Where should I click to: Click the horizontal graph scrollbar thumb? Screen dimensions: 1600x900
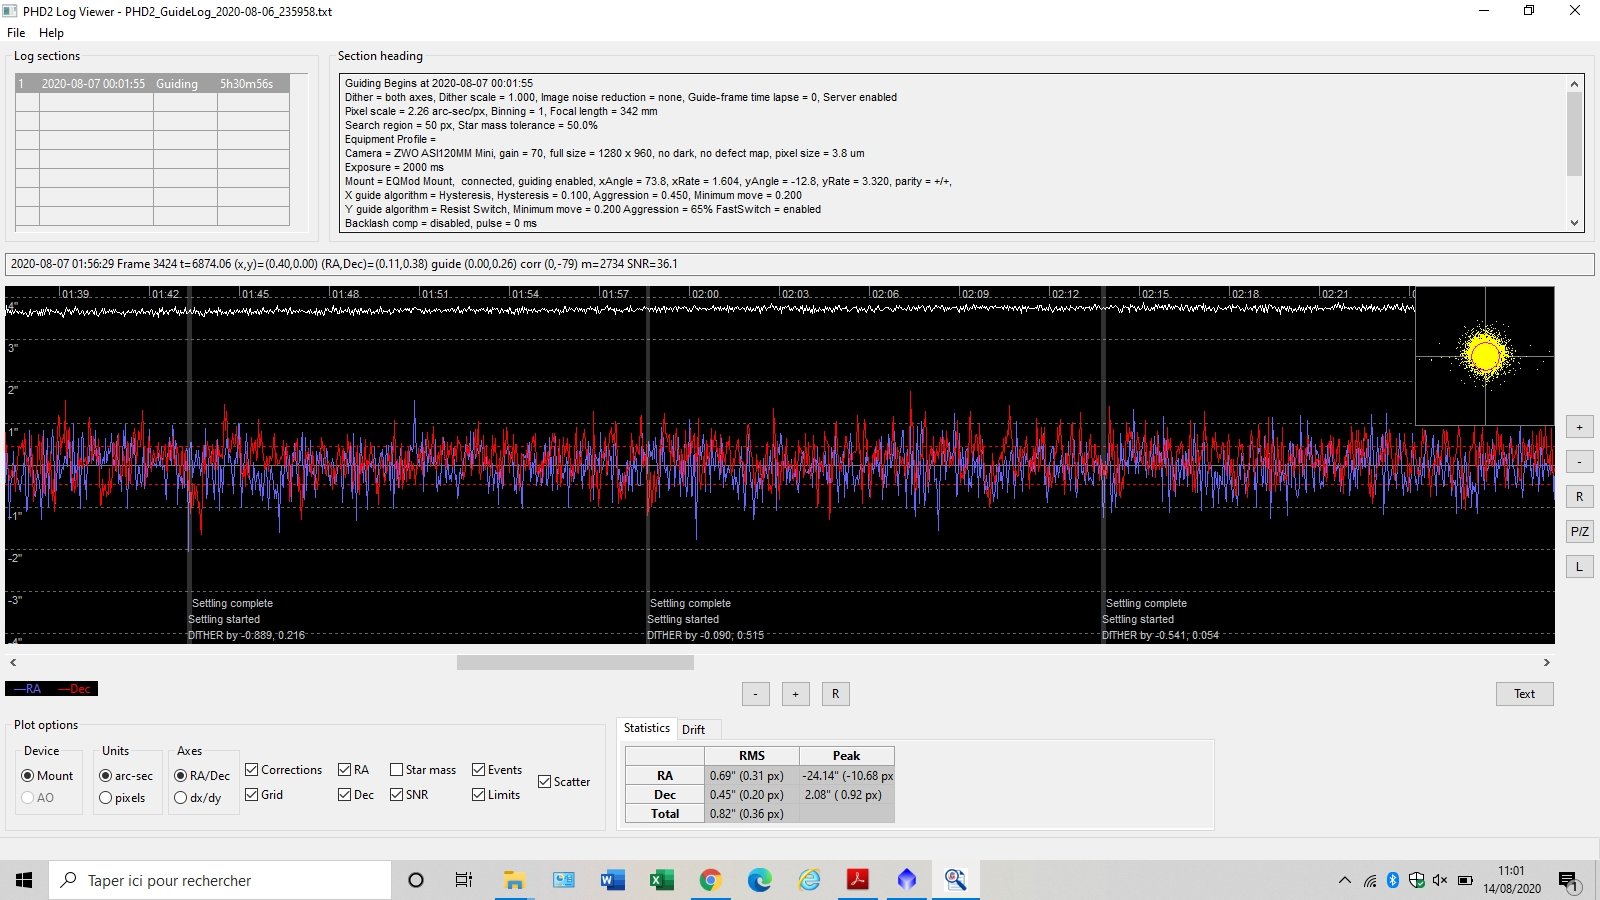click(575, 662)
